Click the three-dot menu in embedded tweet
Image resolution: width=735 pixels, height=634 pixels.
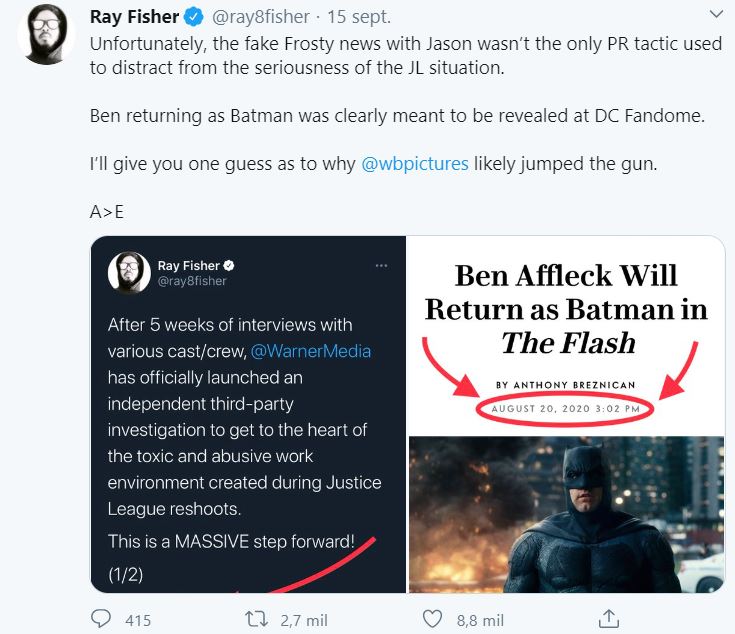[381, 266]
